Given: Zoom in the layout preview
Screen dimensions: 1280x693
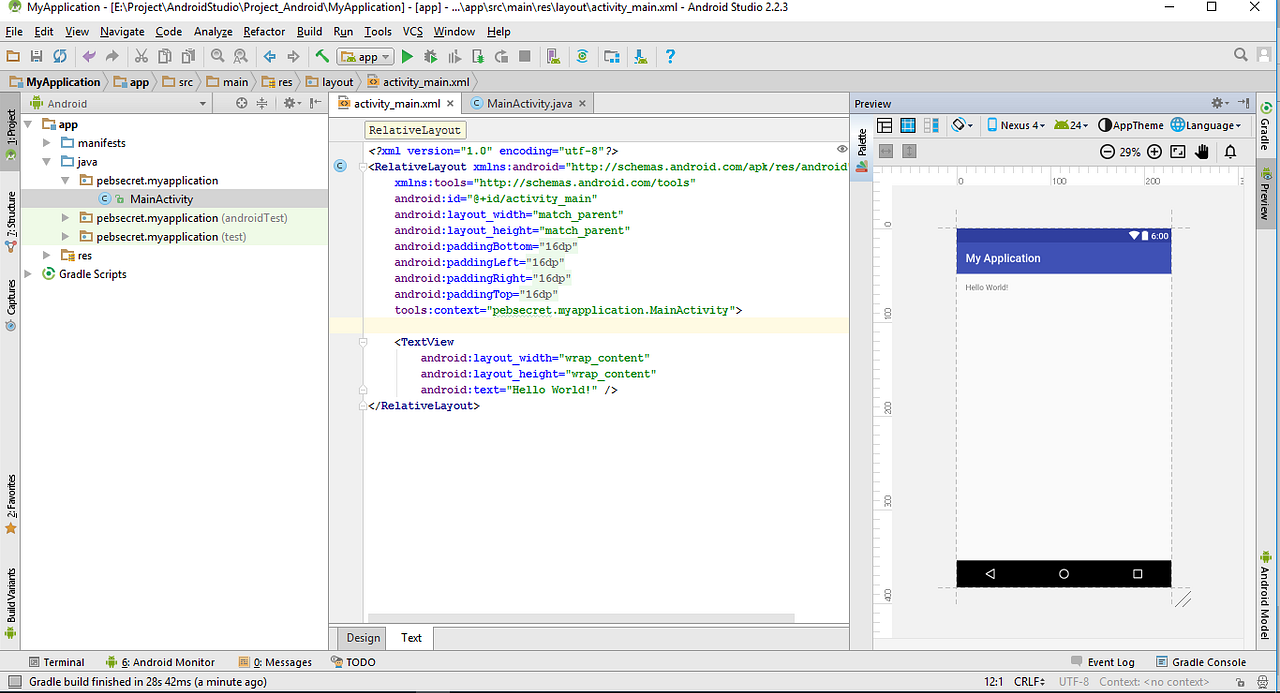Looking at the screenshot, I should (x=1154, y=152).
